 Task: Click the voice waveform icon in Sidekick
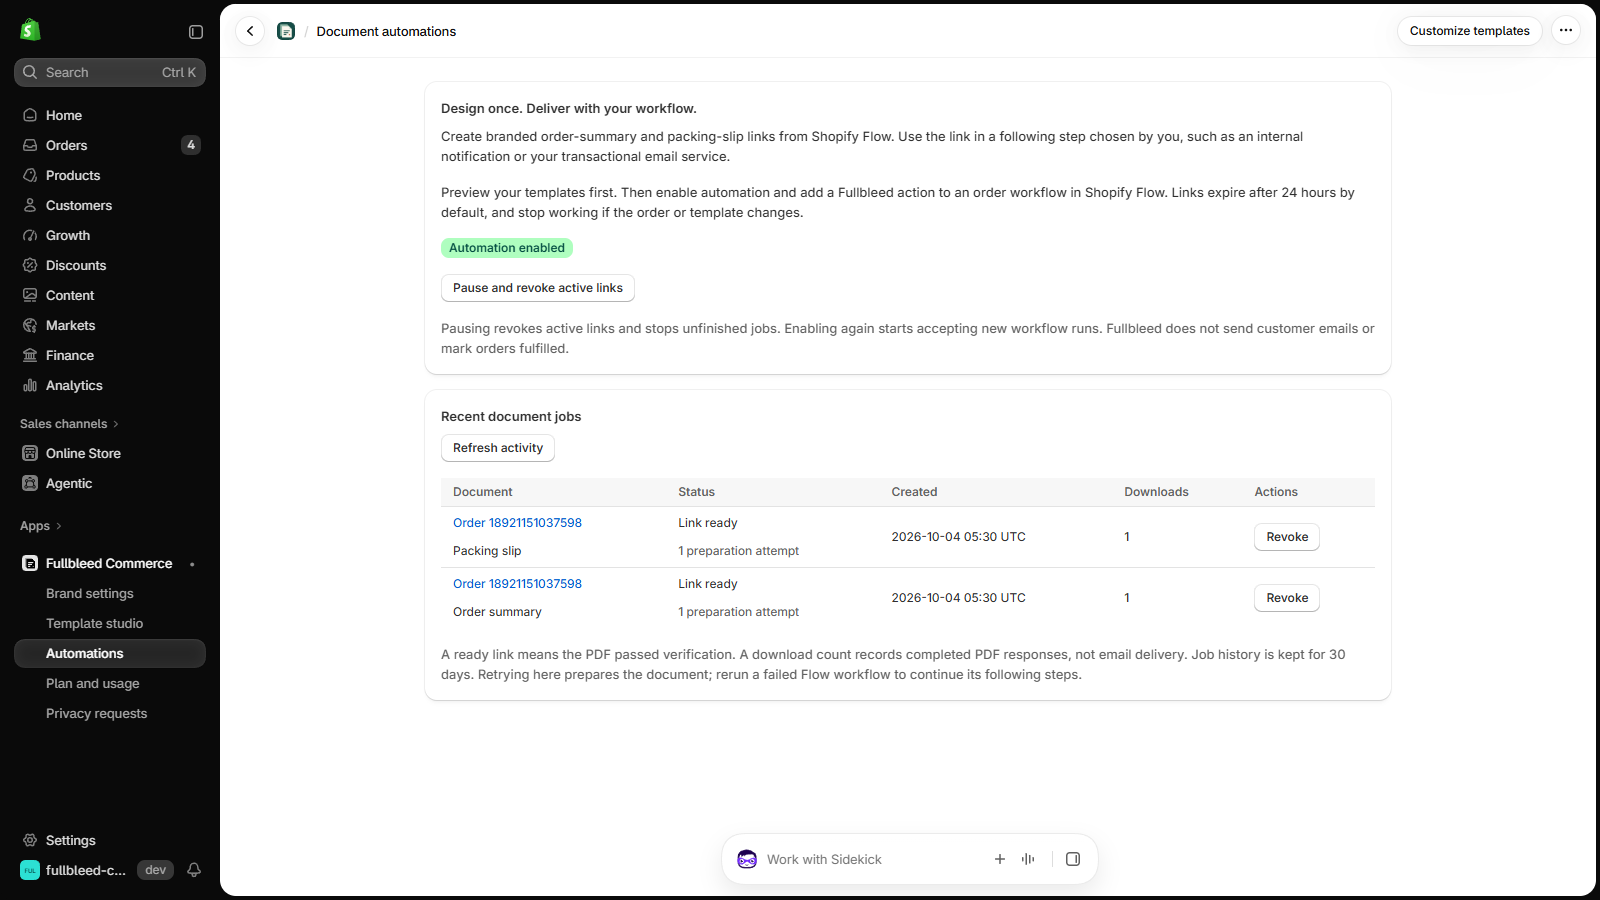tap(1028, 859)
